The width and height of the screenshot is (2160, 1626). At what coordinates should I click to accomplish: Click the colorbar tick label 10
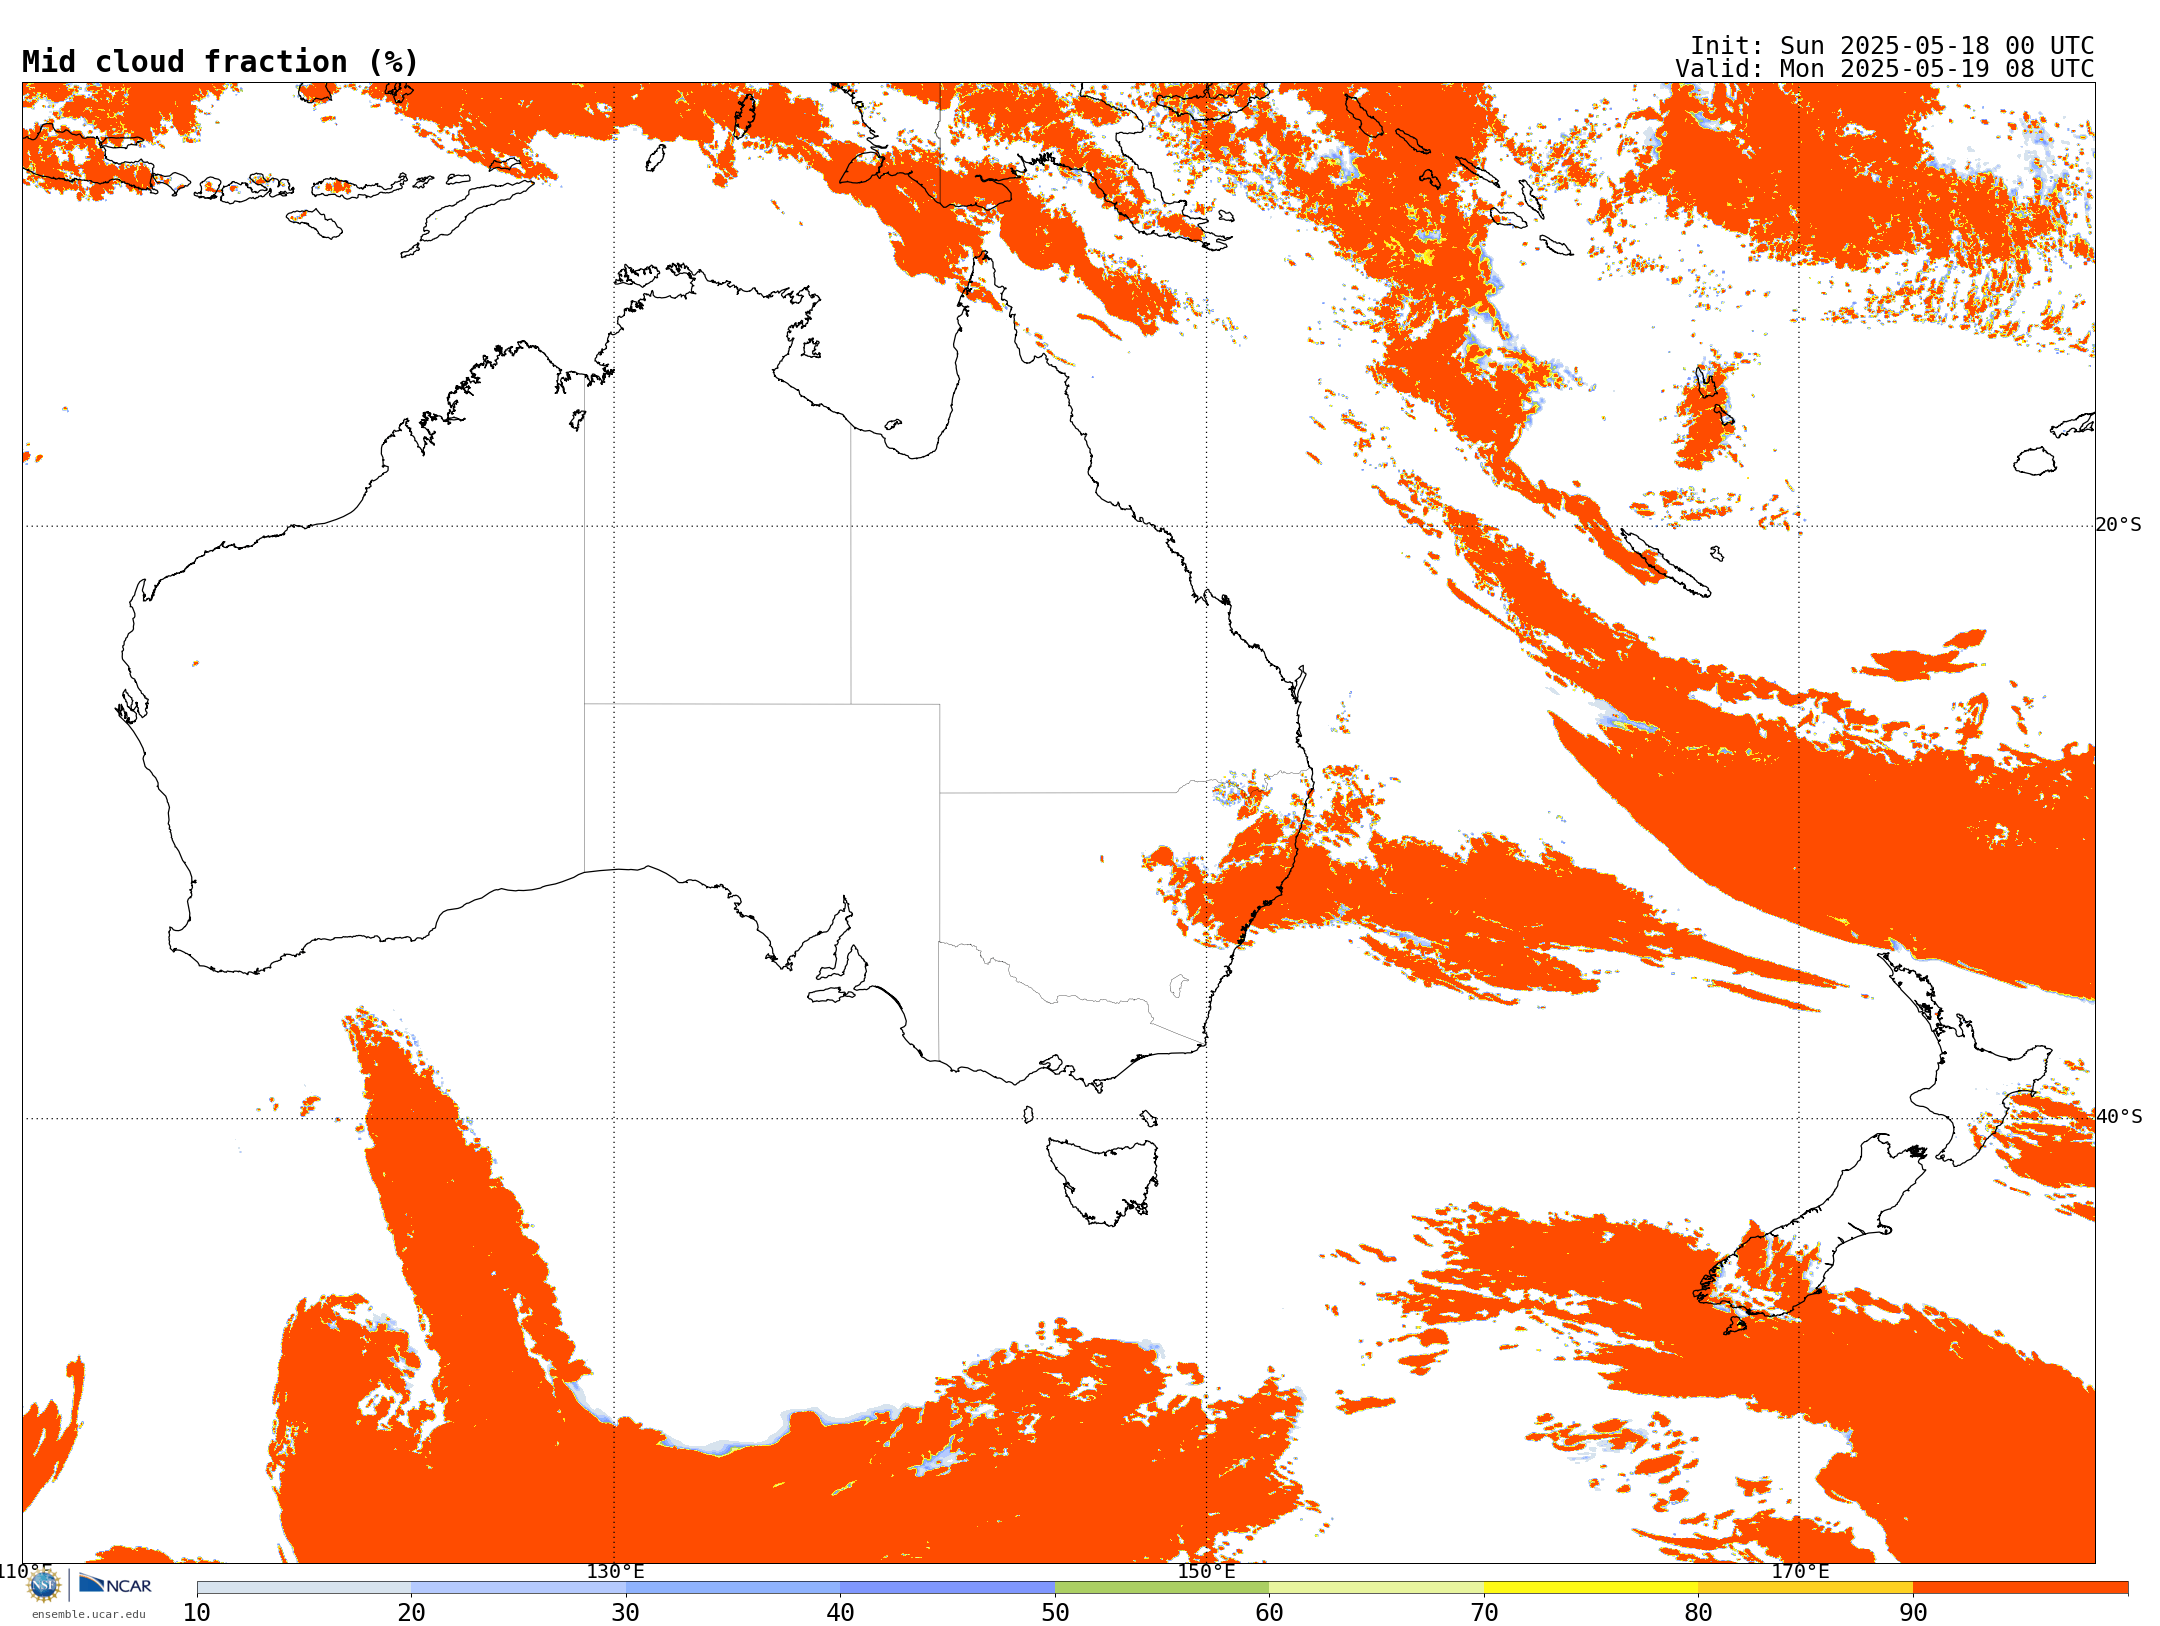197,1612
